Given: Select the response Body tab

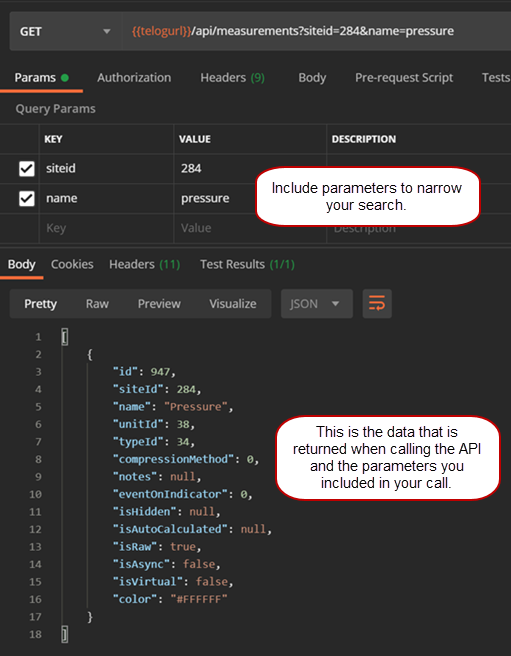Looking at the screenshot, I should click(21, 264).
